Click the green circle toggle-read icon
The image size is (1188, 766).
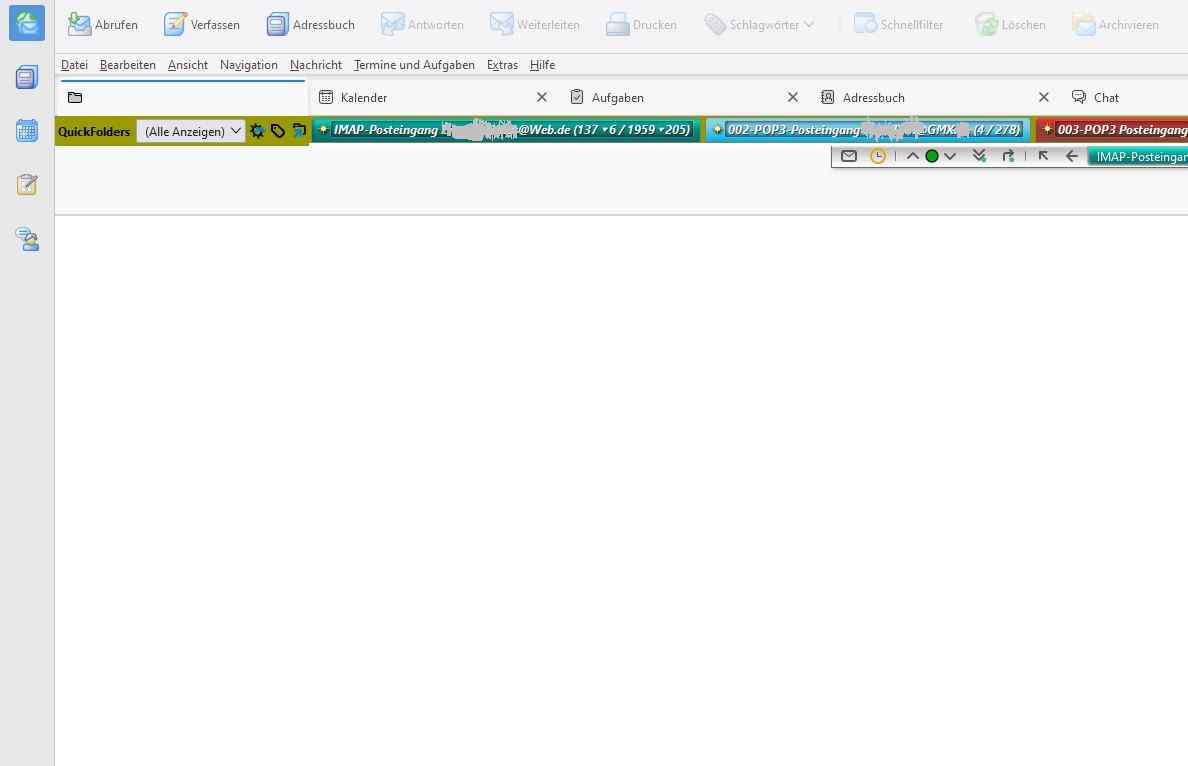coord(932,156)
